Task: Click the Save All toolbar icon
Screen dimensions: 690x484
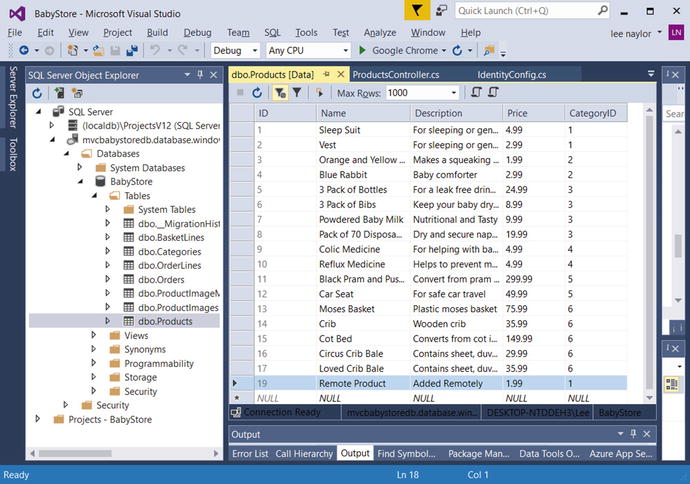Action: pyautogui.click(x=132, y=51)
